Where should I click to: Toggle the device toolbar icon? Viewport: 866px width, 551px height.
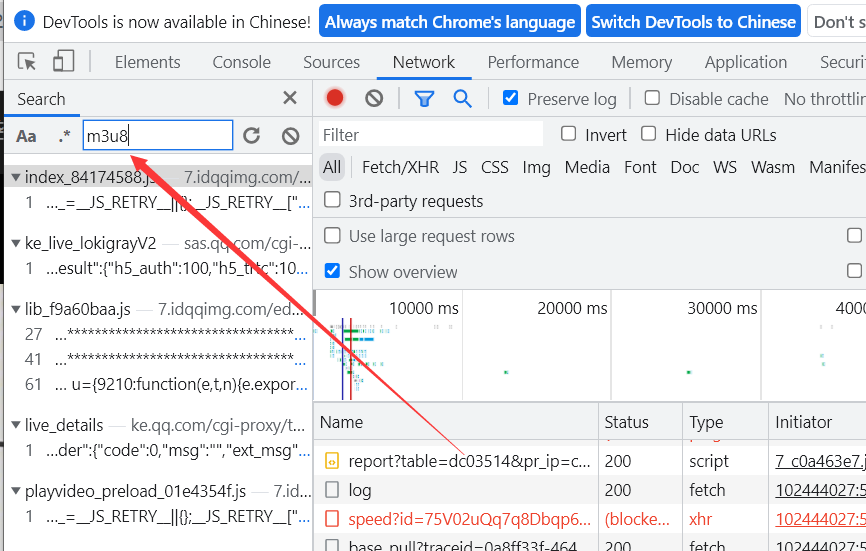pyautogui.click(x=64, y=61)
